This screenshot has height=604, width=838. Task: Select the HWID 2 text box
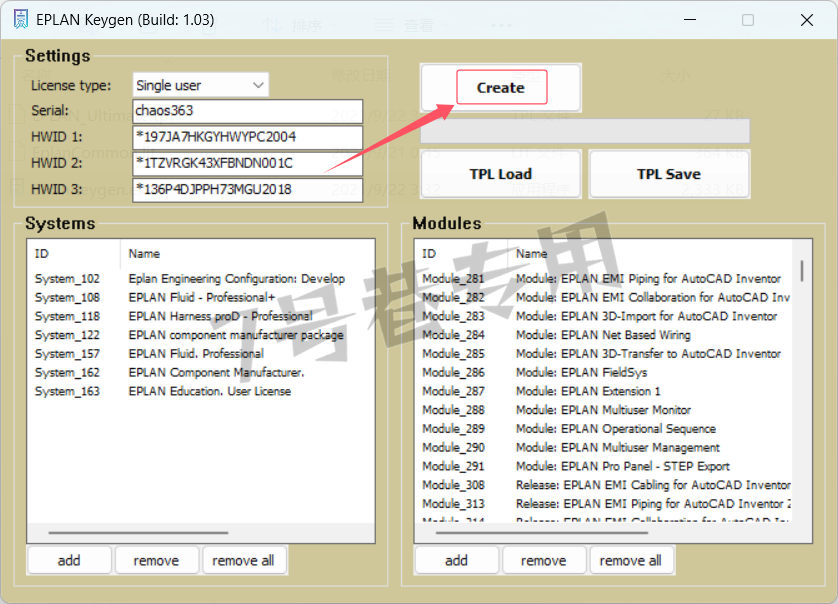click(247, 163)
